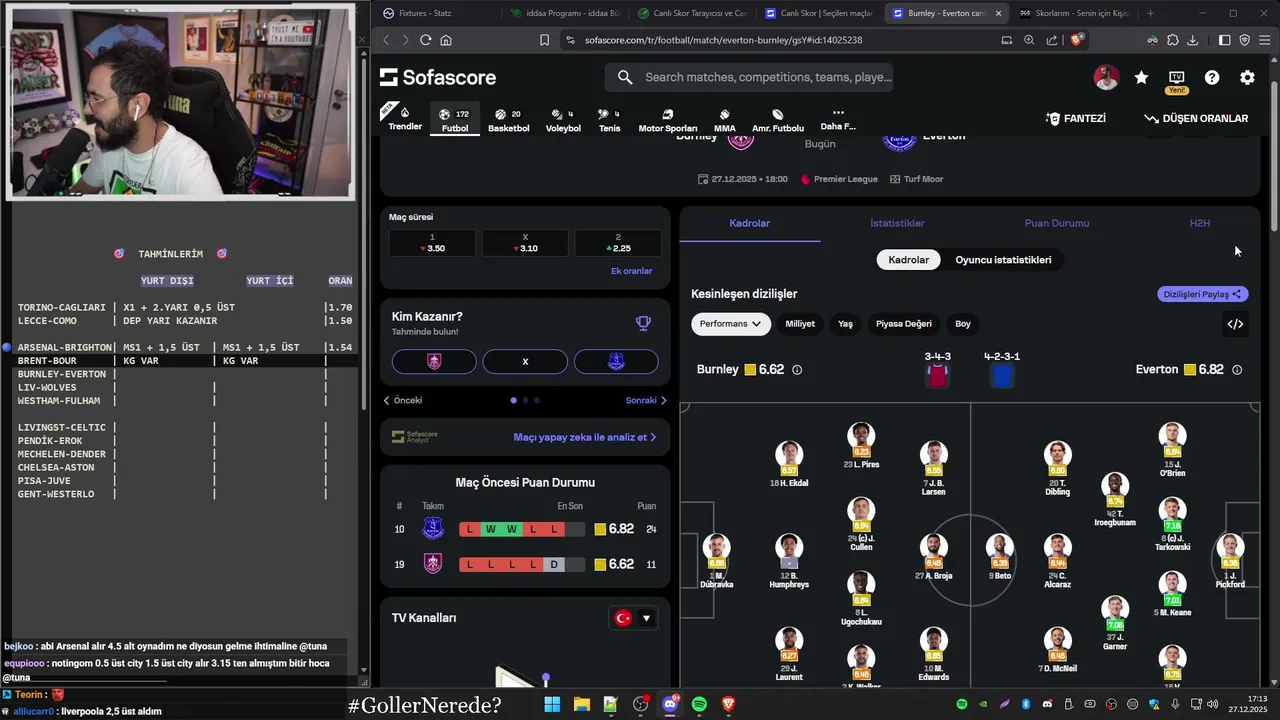The height and width of the screenshot is (720, 1280).
Task: Open the Motor Sporları category
Action: tap(668, 120)
